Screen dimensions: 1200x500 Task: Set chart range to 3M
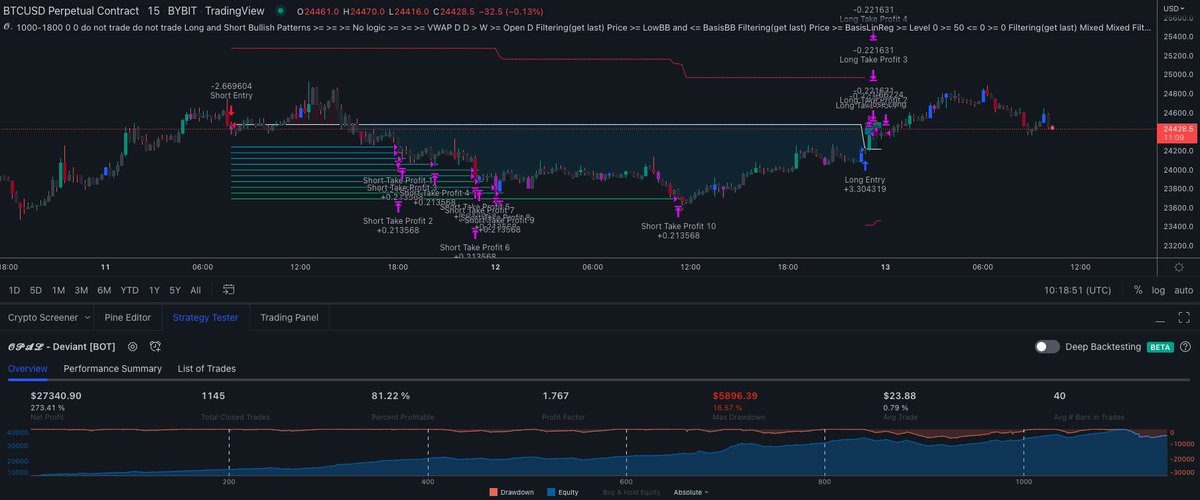pyautogui.click(x=81, y=290)
